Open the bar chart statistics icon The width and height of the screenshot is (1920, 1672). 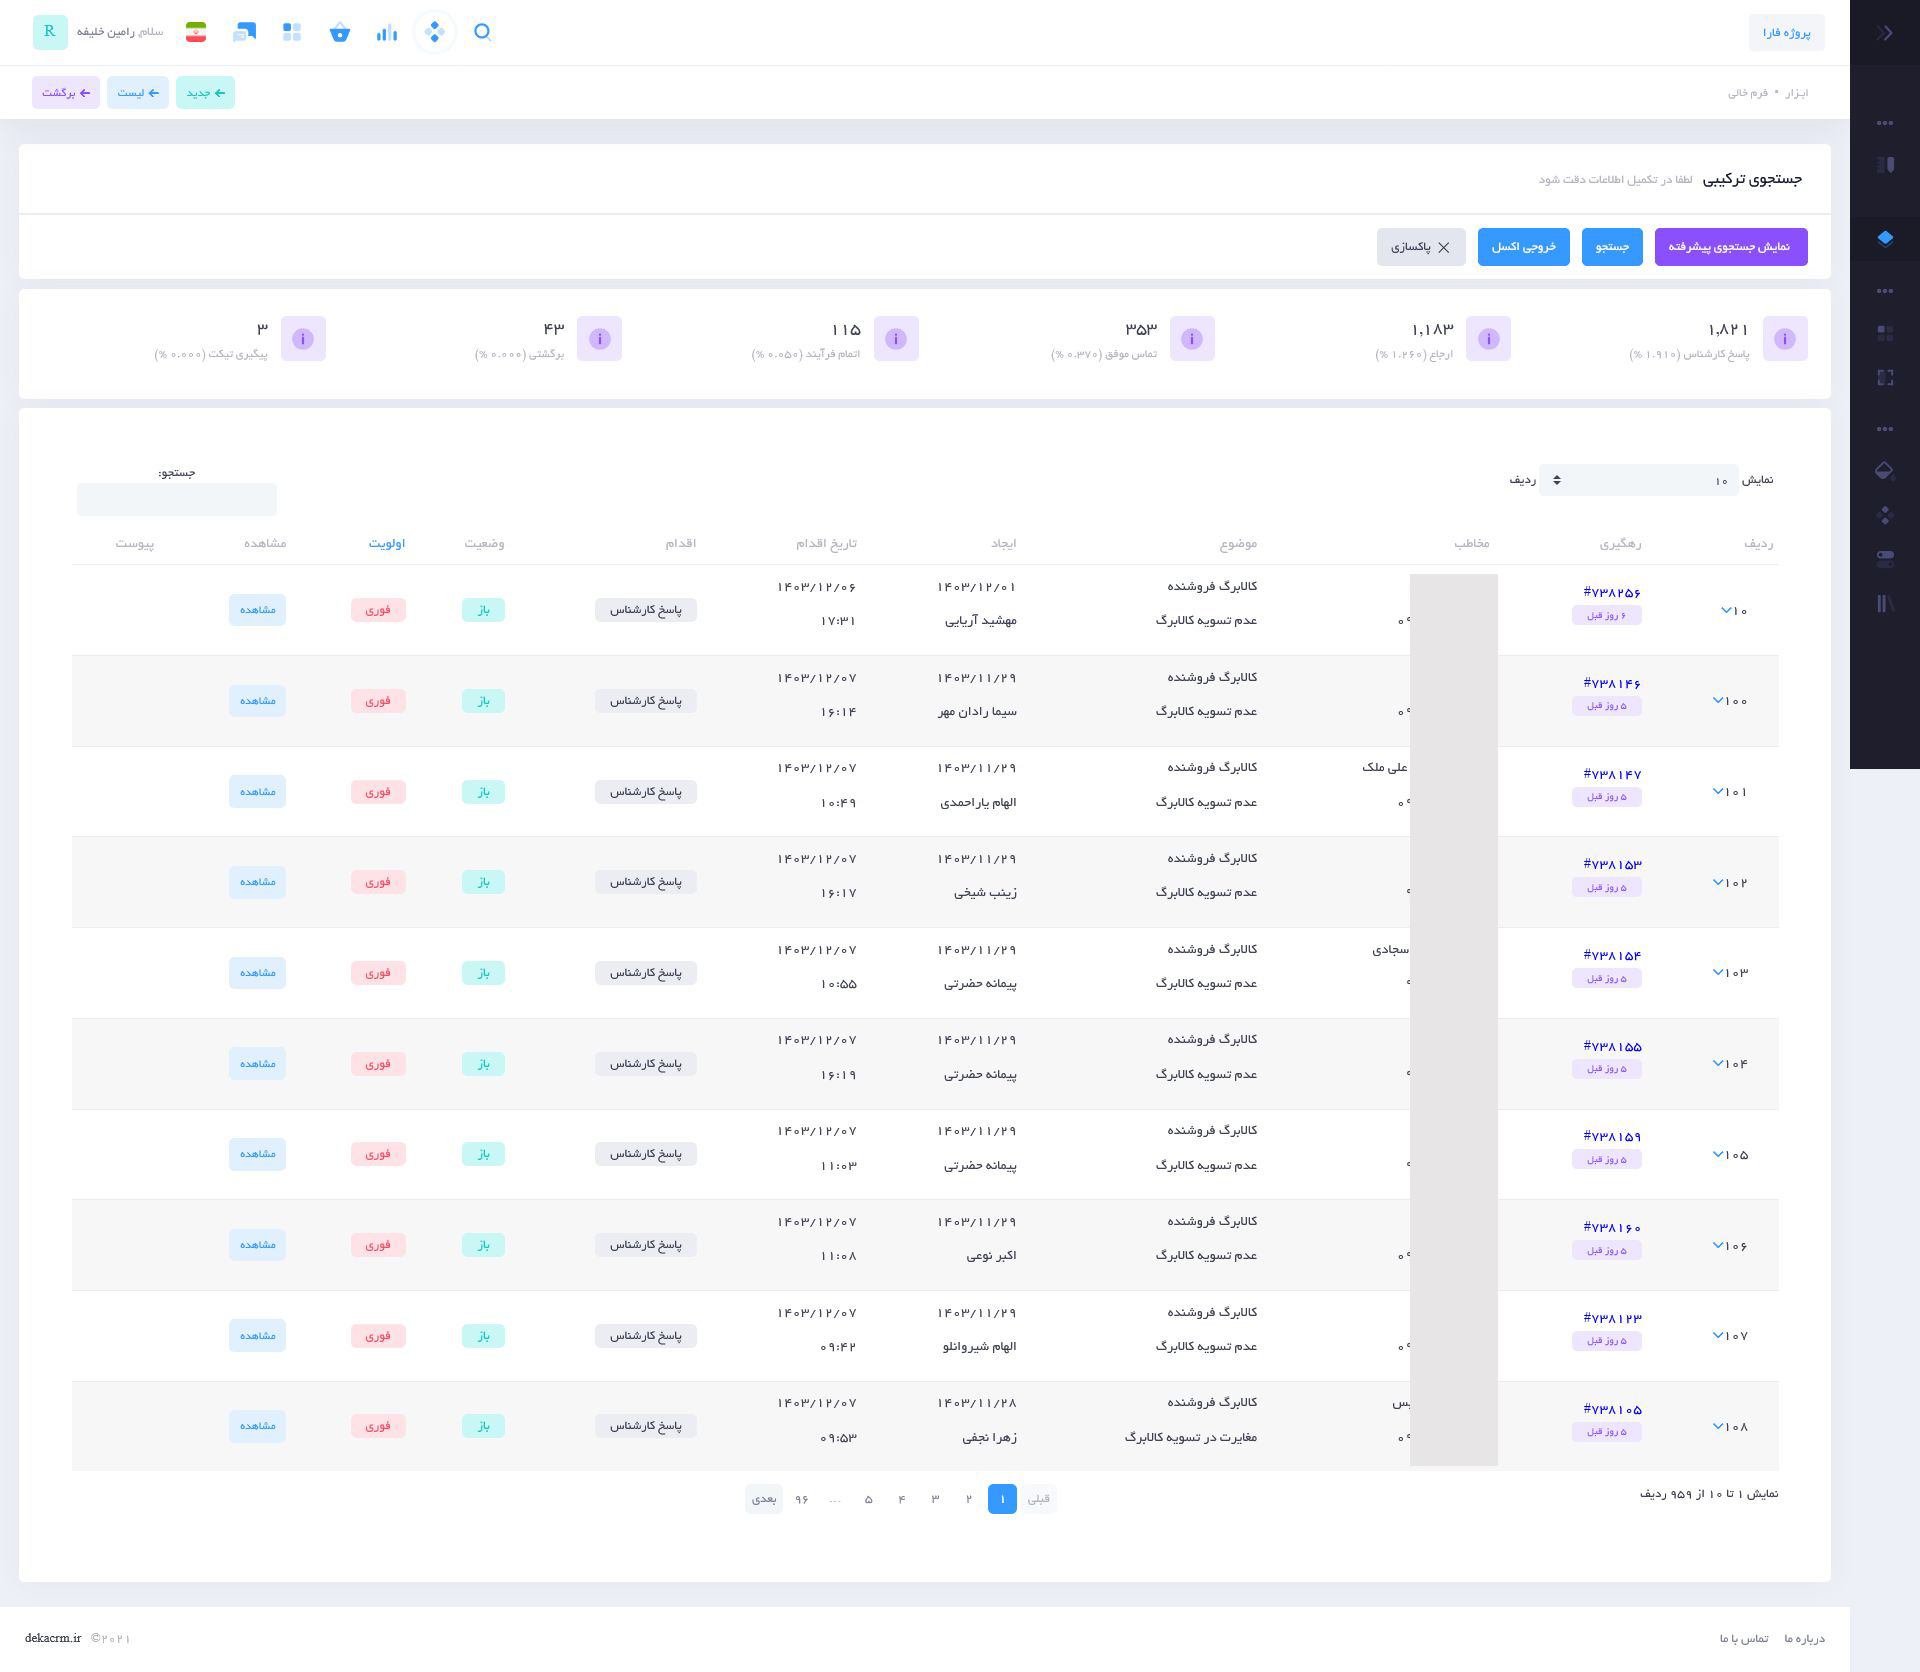[x=387, y=33]
